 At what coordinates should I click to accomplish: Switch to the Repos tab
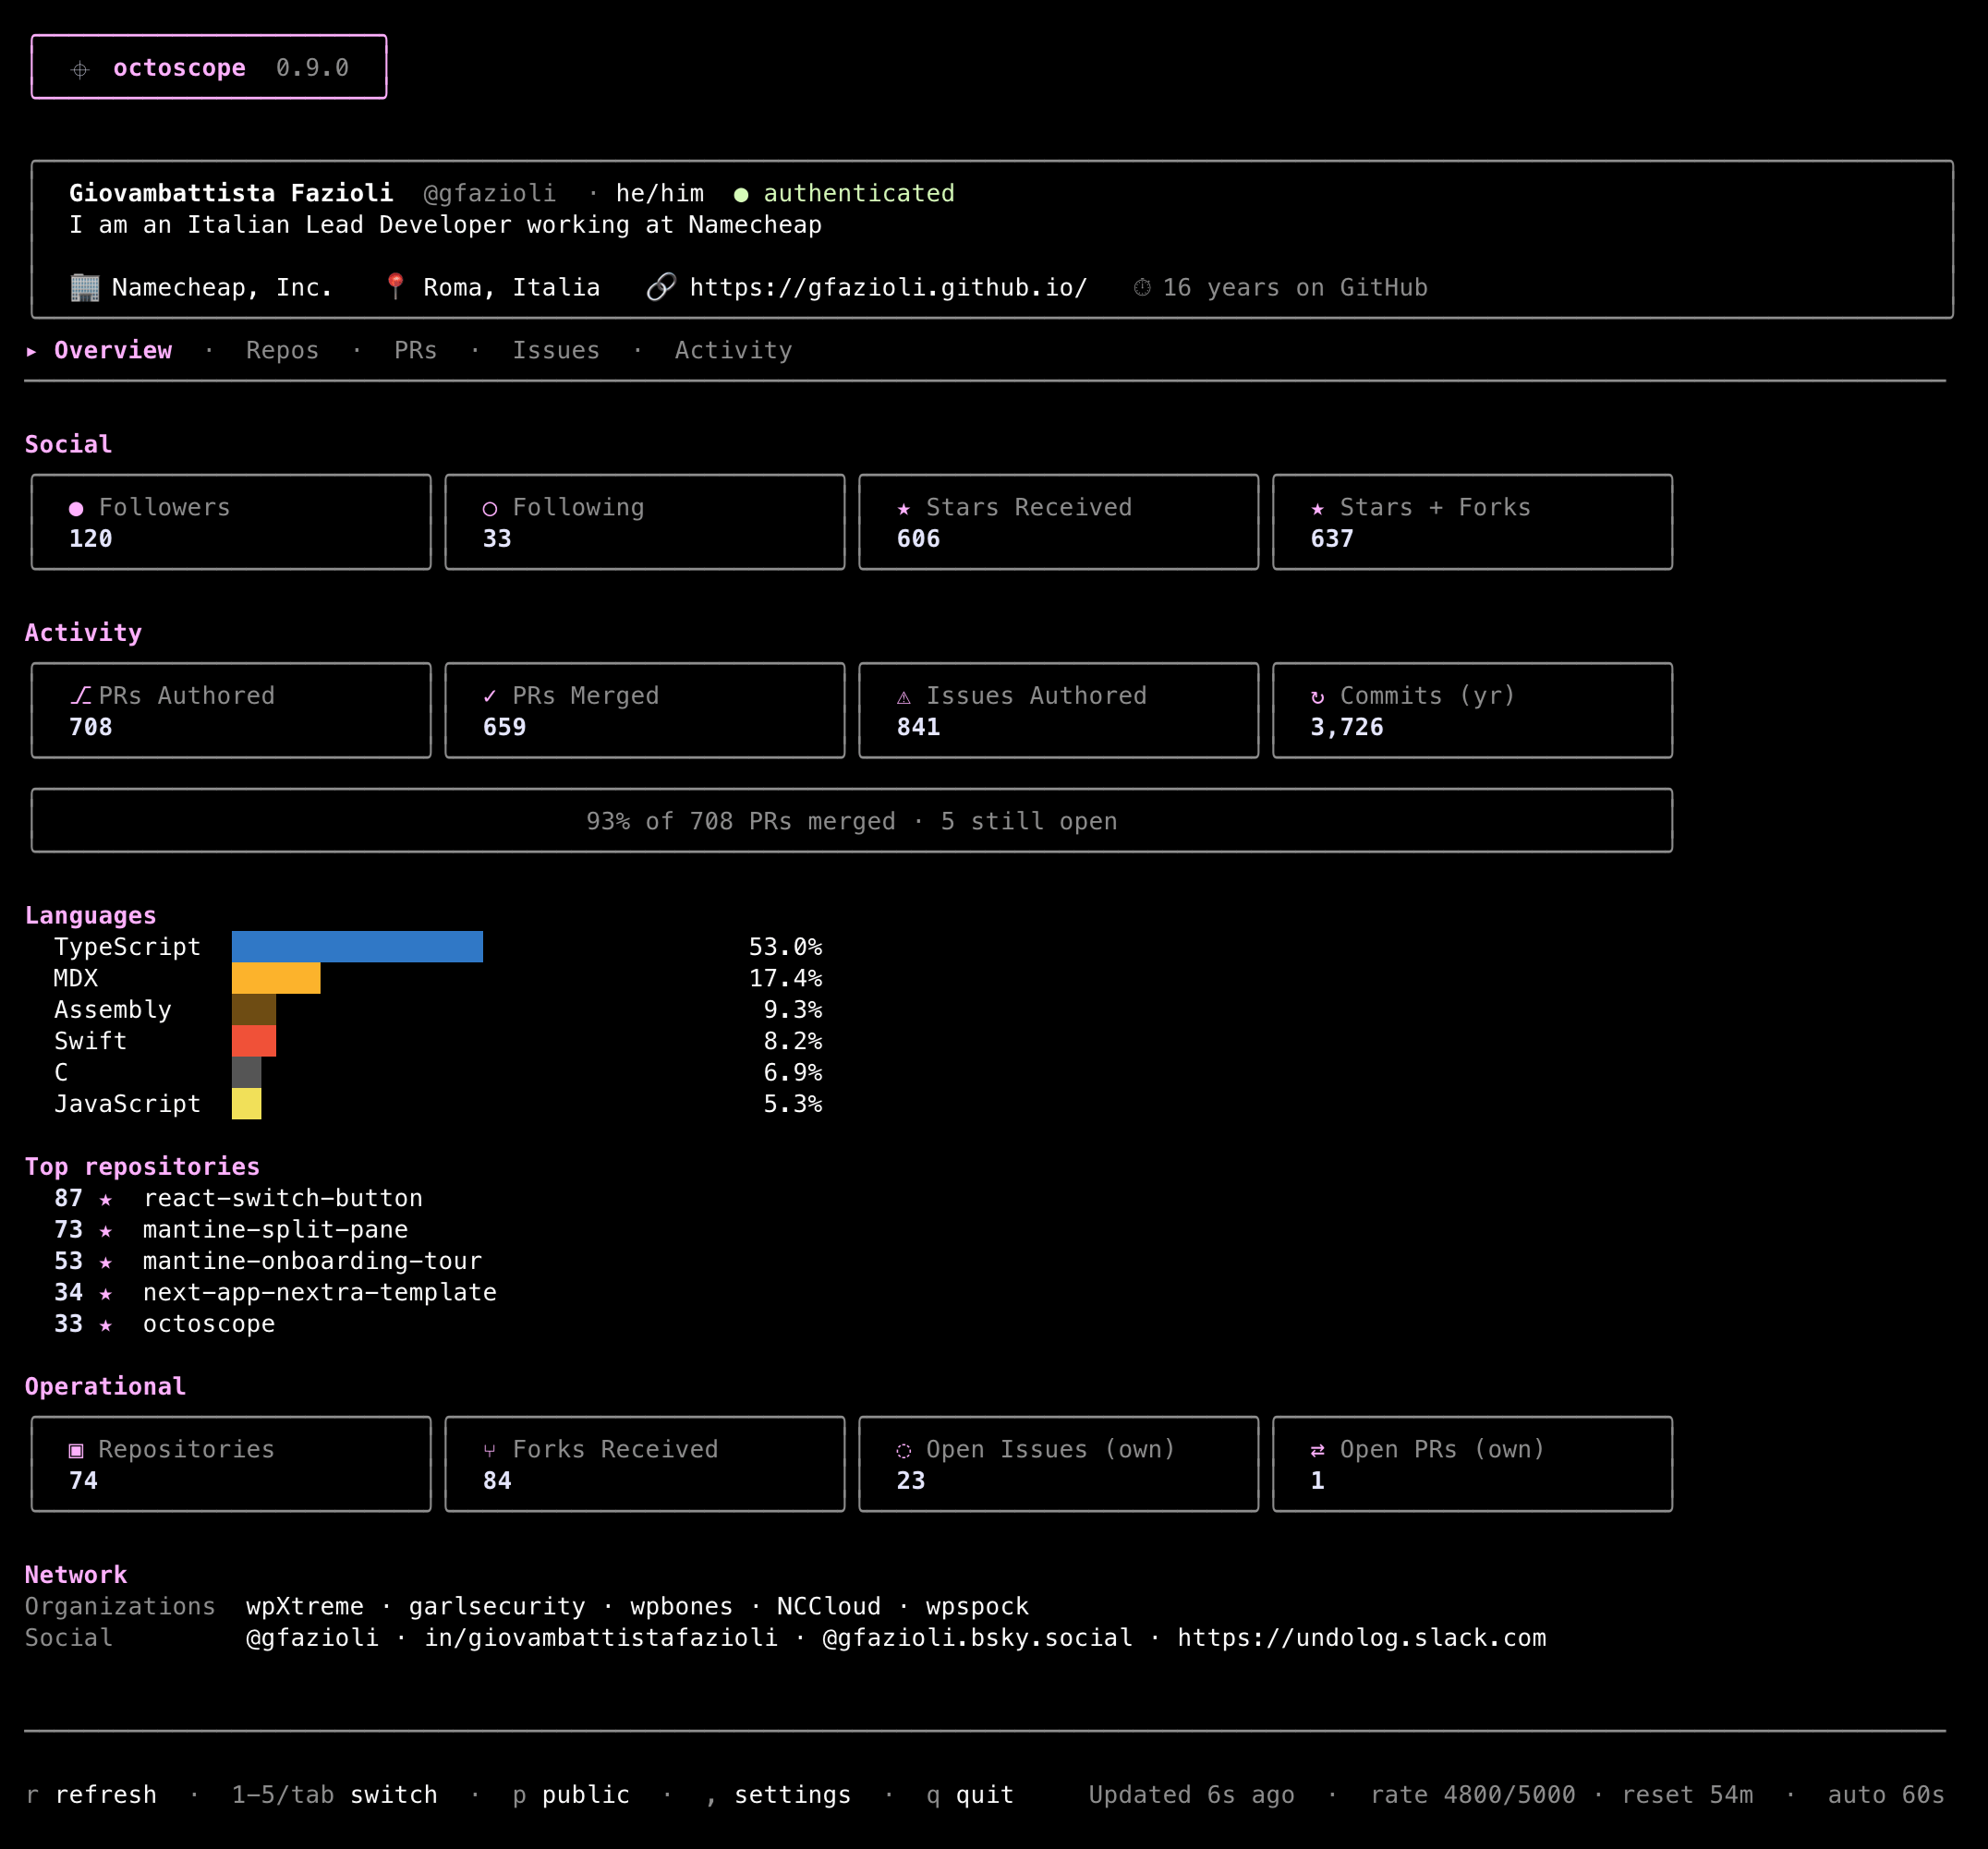[283, 350]
